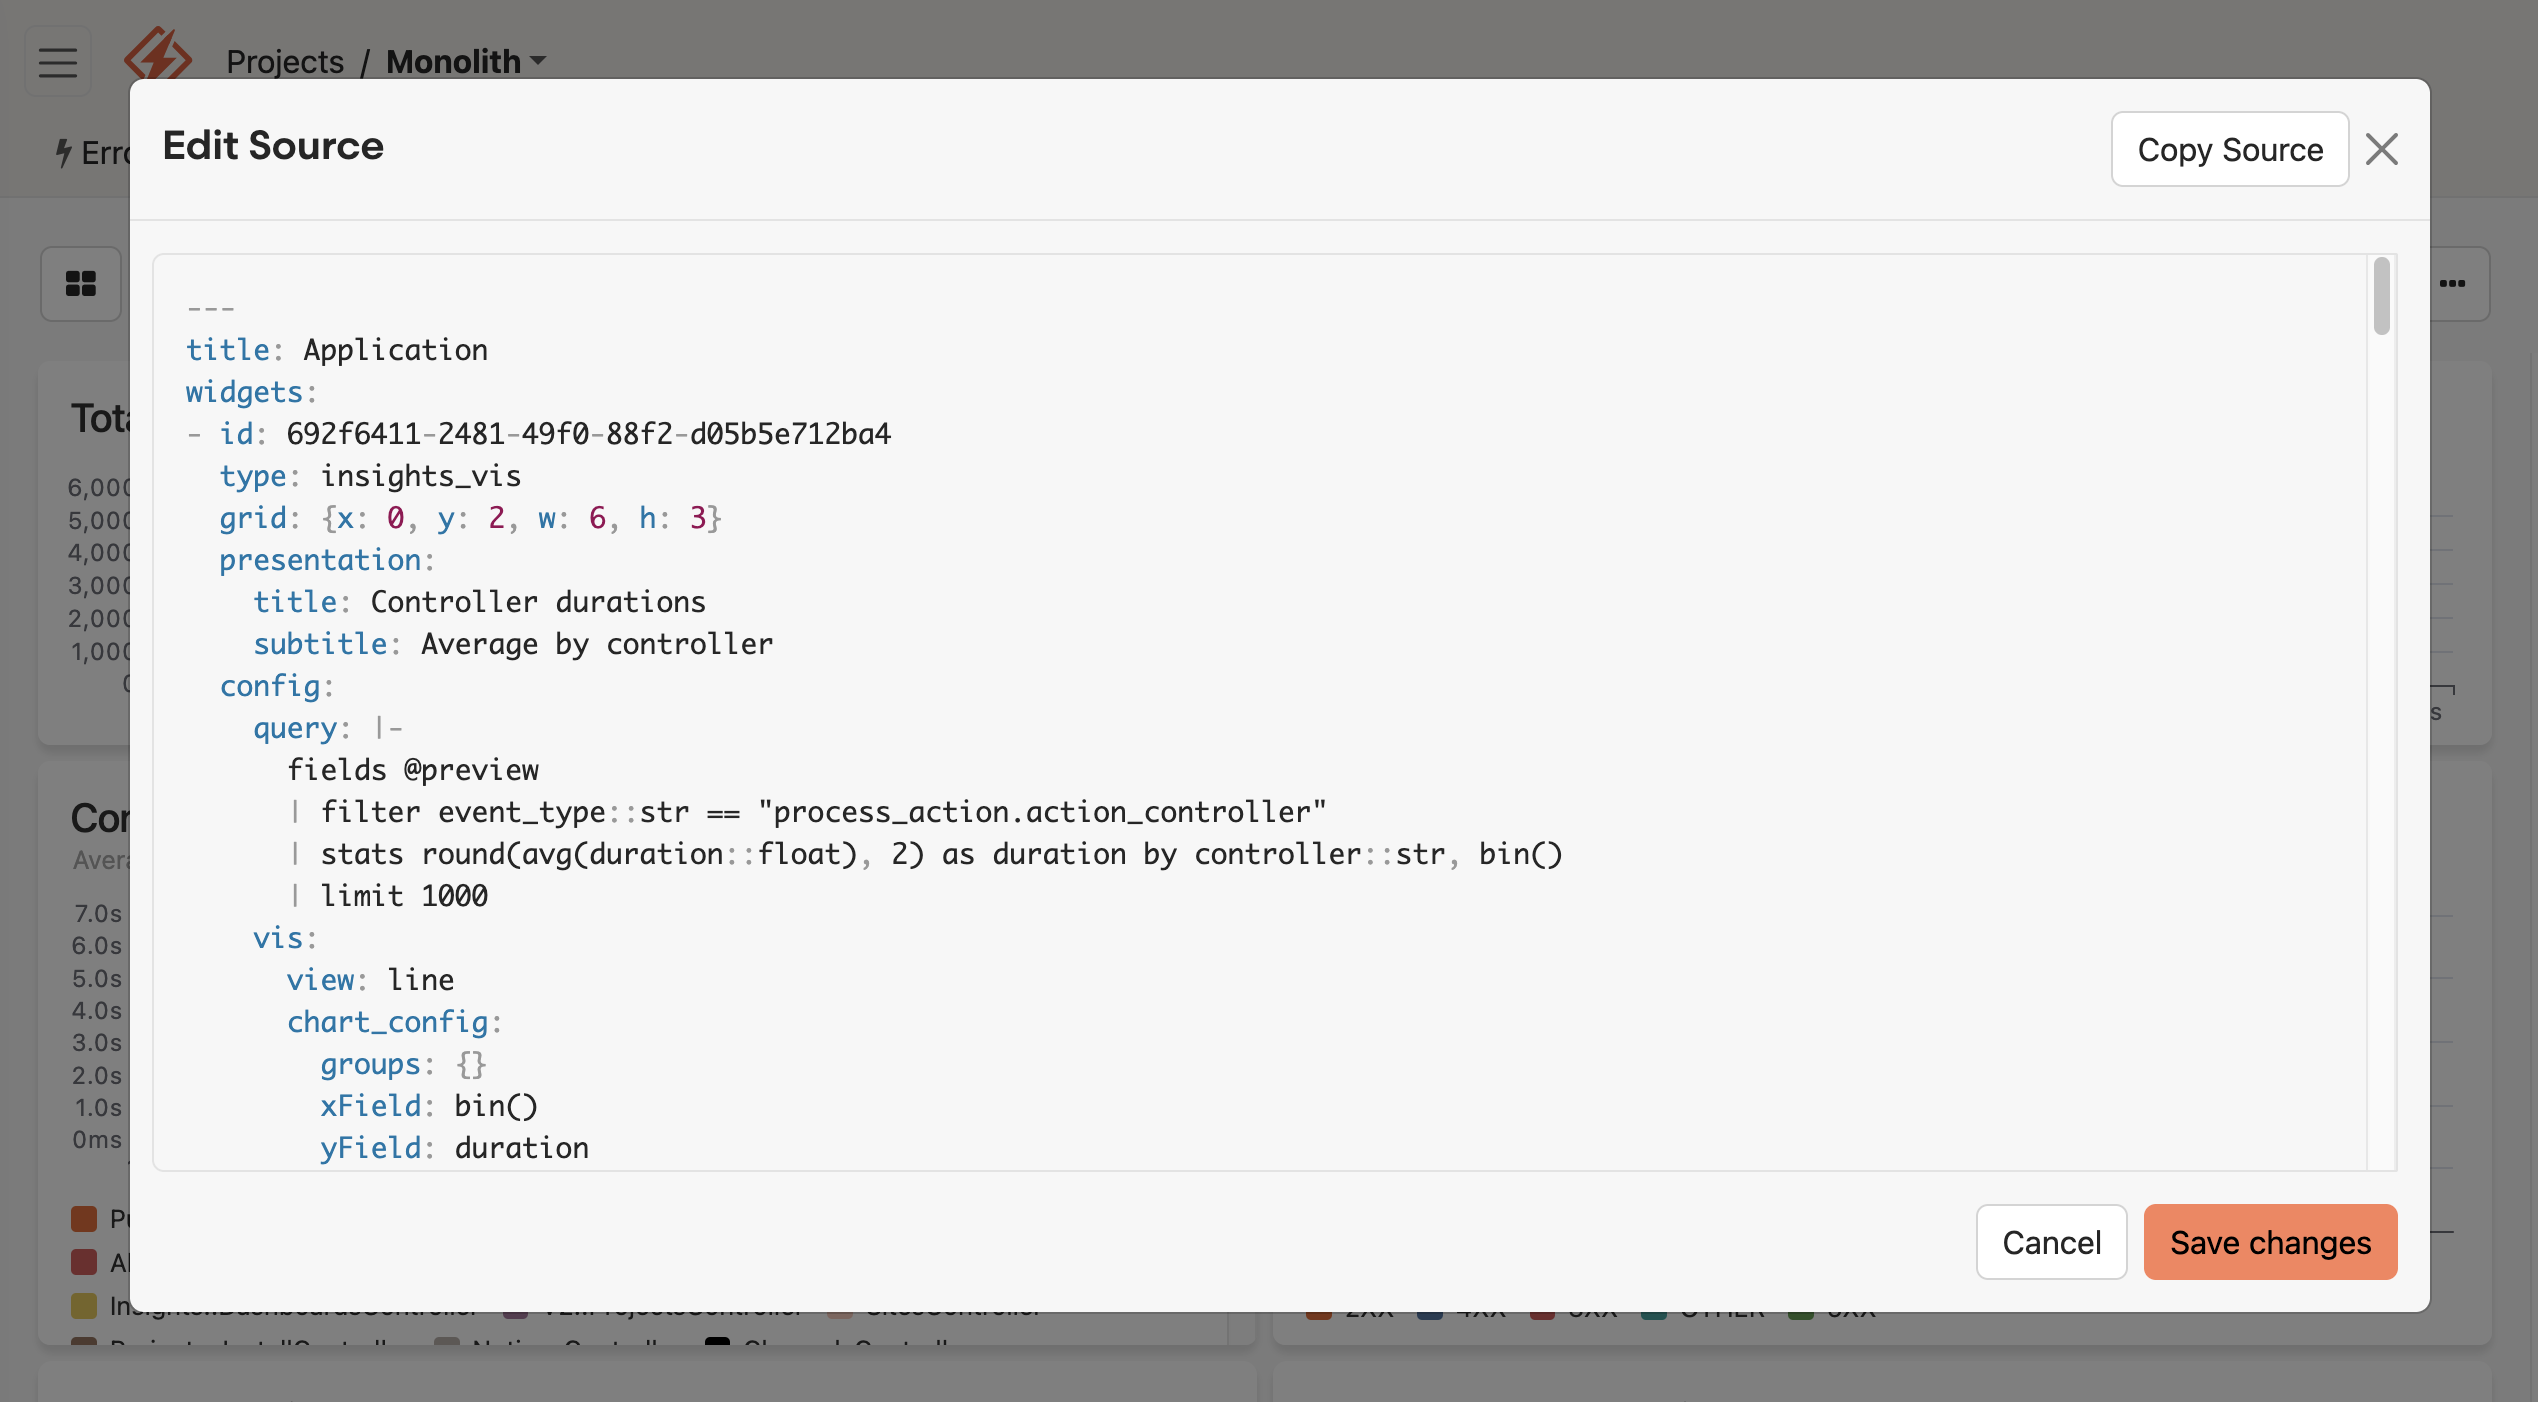Image resolution: width=2538 pixels, height=1402 pixels.
Task: Click the yellow InsightsDashboardsController legend swatch
Action: pos(85,1305)
